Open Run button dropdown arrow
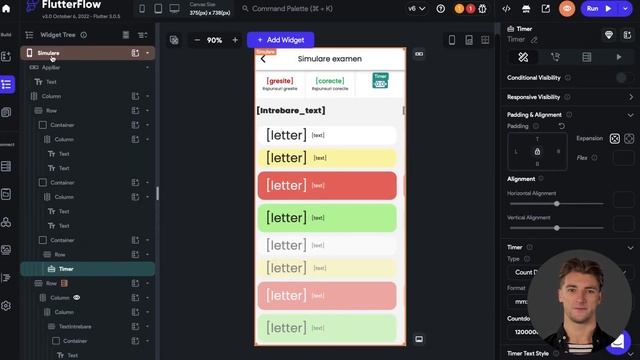 tap(625, 9)
